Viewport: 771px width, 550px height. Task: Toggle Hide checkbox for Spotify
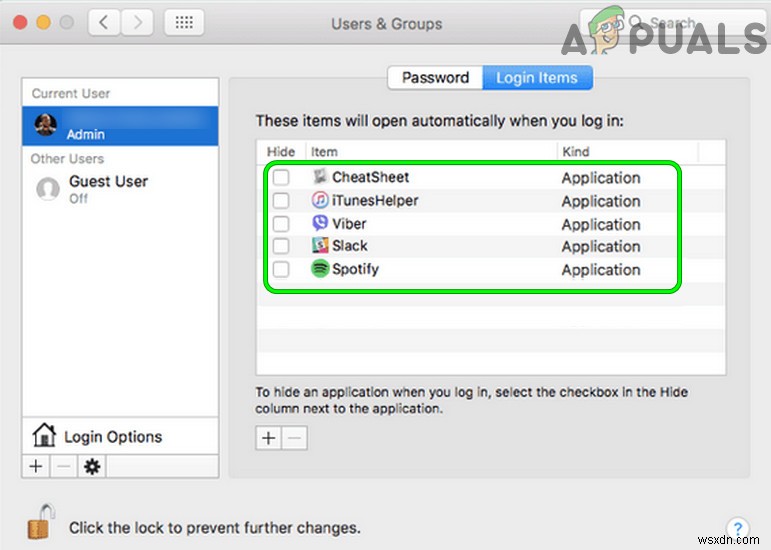tap(281, 269)
